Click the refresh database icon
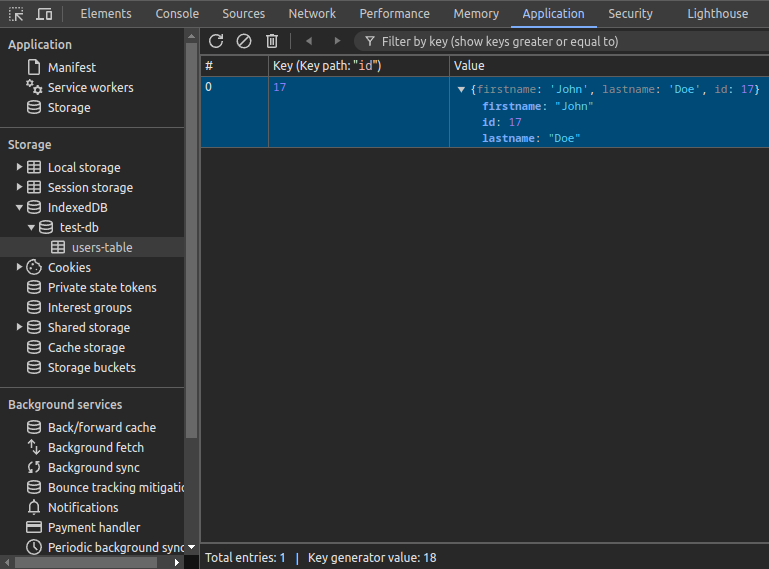This screenshot has height=569, width=769. click(x=216, y=41)
